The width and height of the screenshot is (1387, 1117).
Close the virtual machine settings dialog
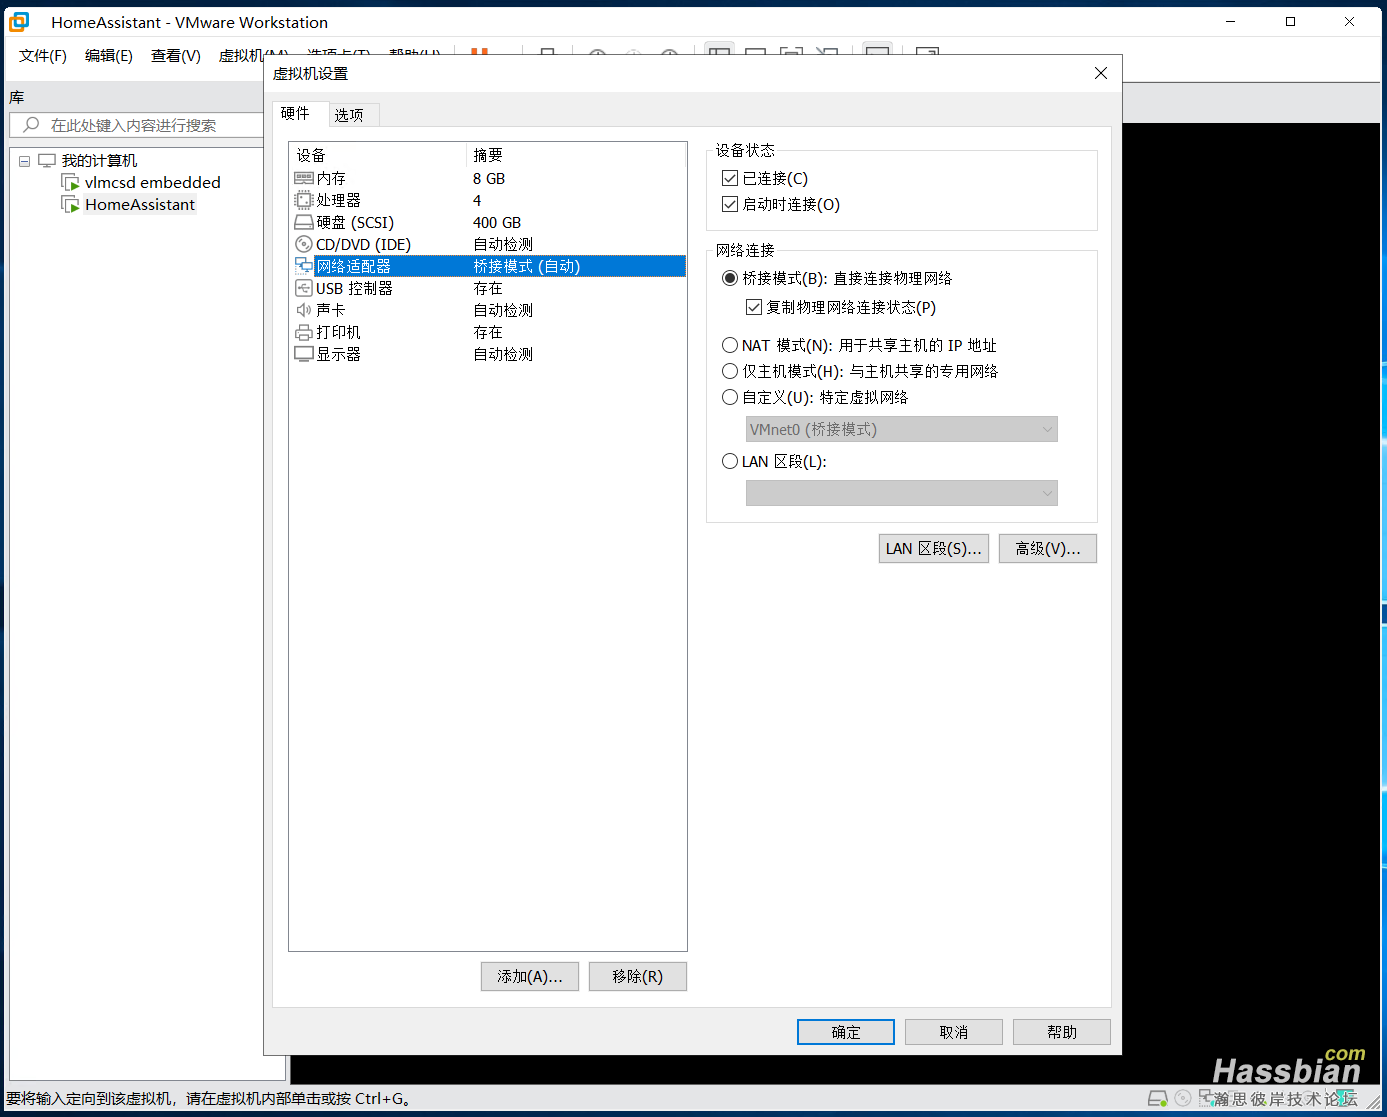pyautogui.click(x=1101, y=73)
